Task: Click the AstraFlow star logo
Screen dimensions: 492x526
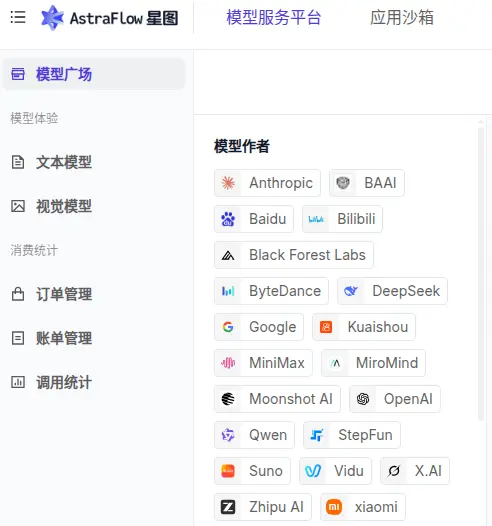Action: coord(52,18)
